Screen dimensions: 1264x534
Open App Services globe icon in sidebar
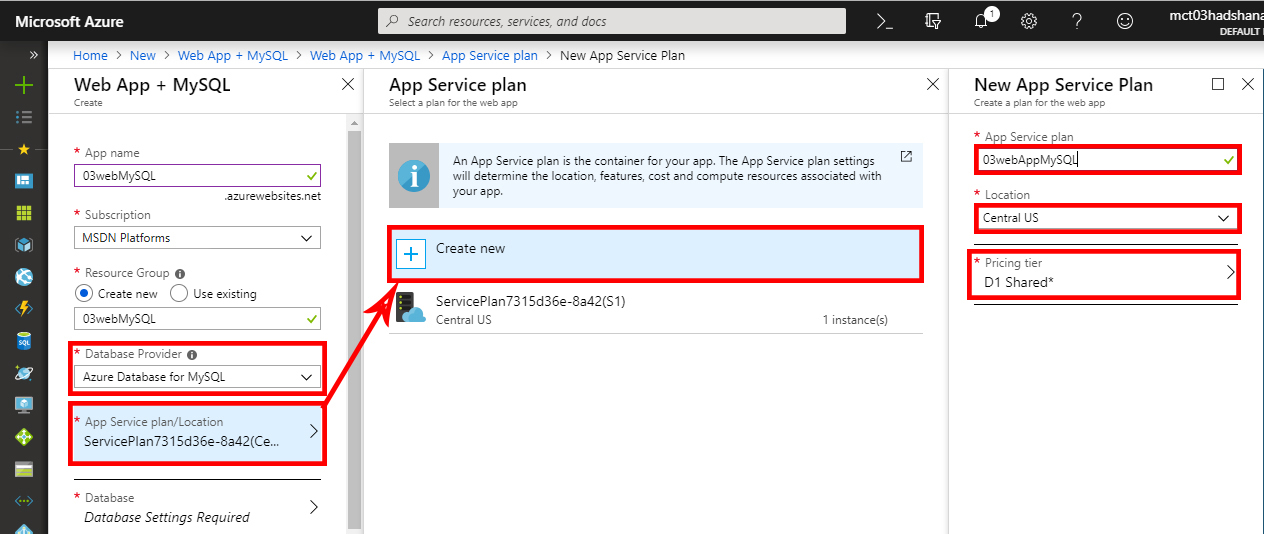[24, 277]
